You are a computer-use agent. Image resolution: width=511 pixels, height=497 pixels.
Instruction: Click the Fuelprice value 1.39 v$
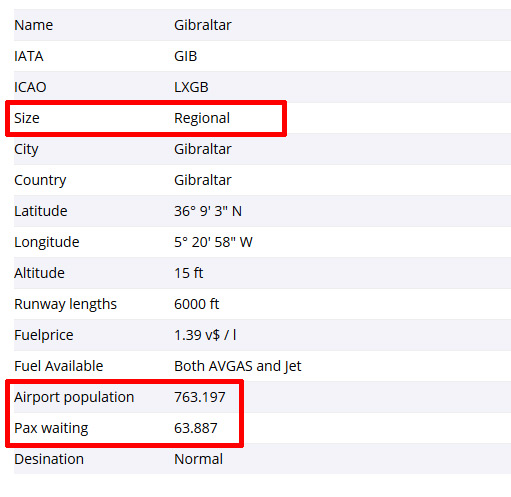point(205,335)
